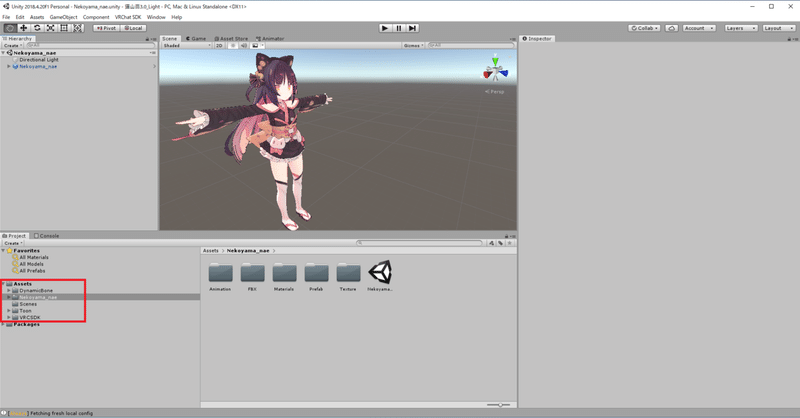Open the VRChat SDK menu

tap(128, 17)
